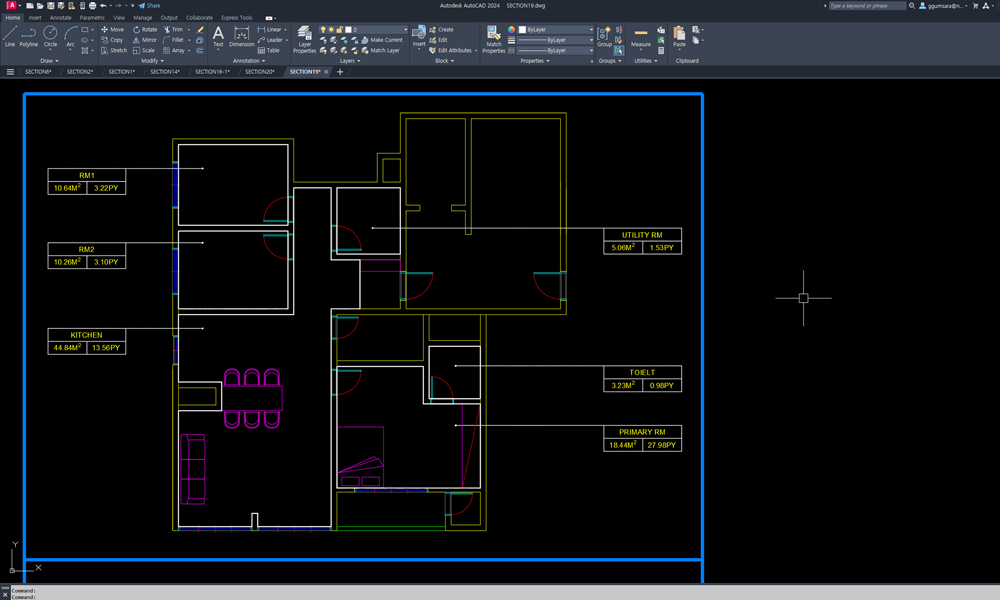Image resolution: width=1000 pixels, height=600 pixels.
Task: Switch to SECTION6 drawing tab
Action: pos(38,72)
